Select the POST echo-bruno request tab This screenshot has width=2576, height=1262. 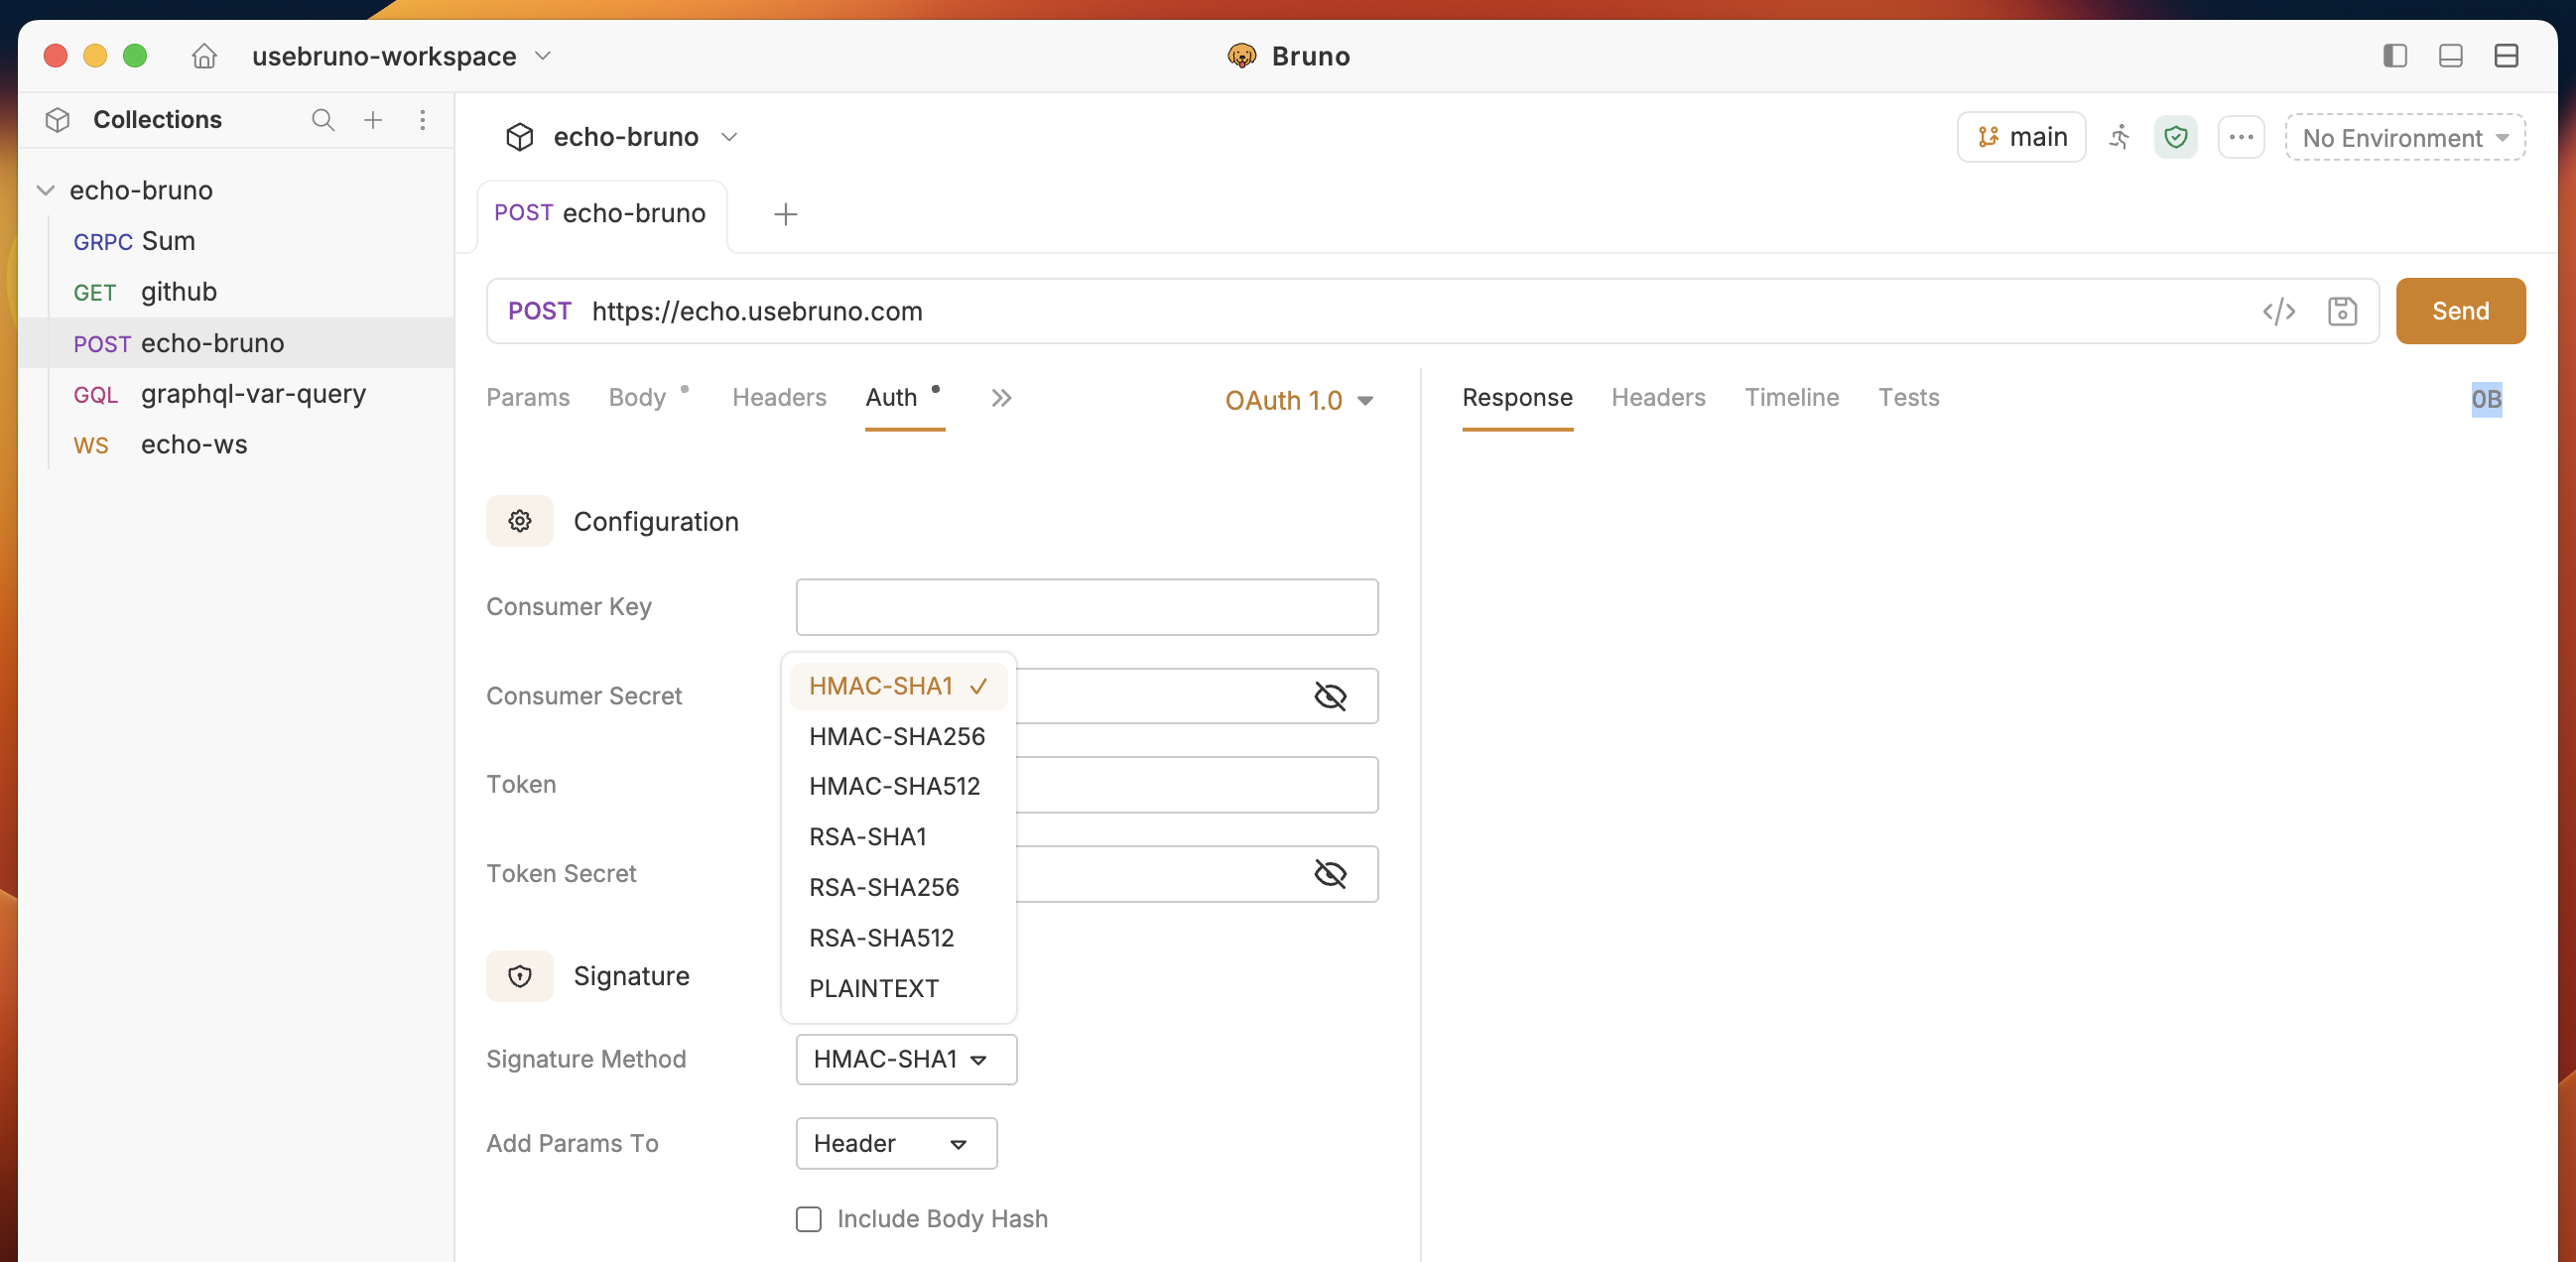[x=601, y=214]
